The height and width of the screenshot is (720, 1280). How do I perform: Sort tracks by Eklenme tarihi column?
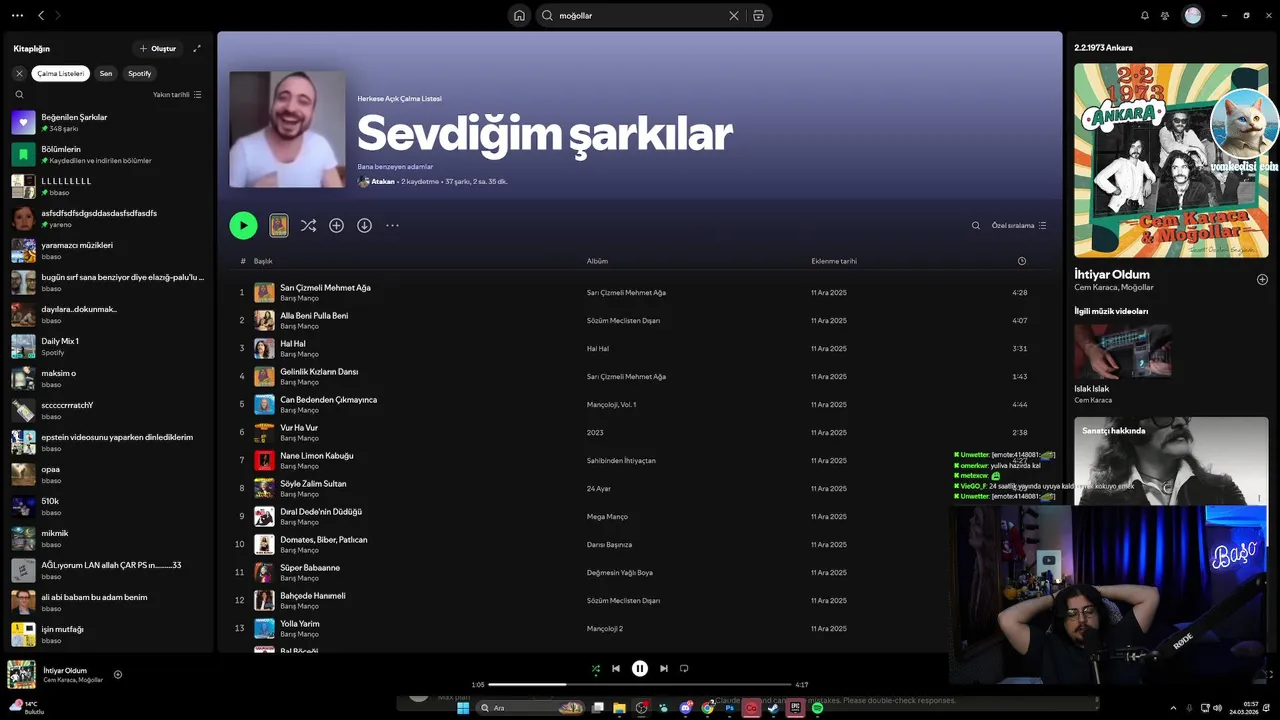834,261
